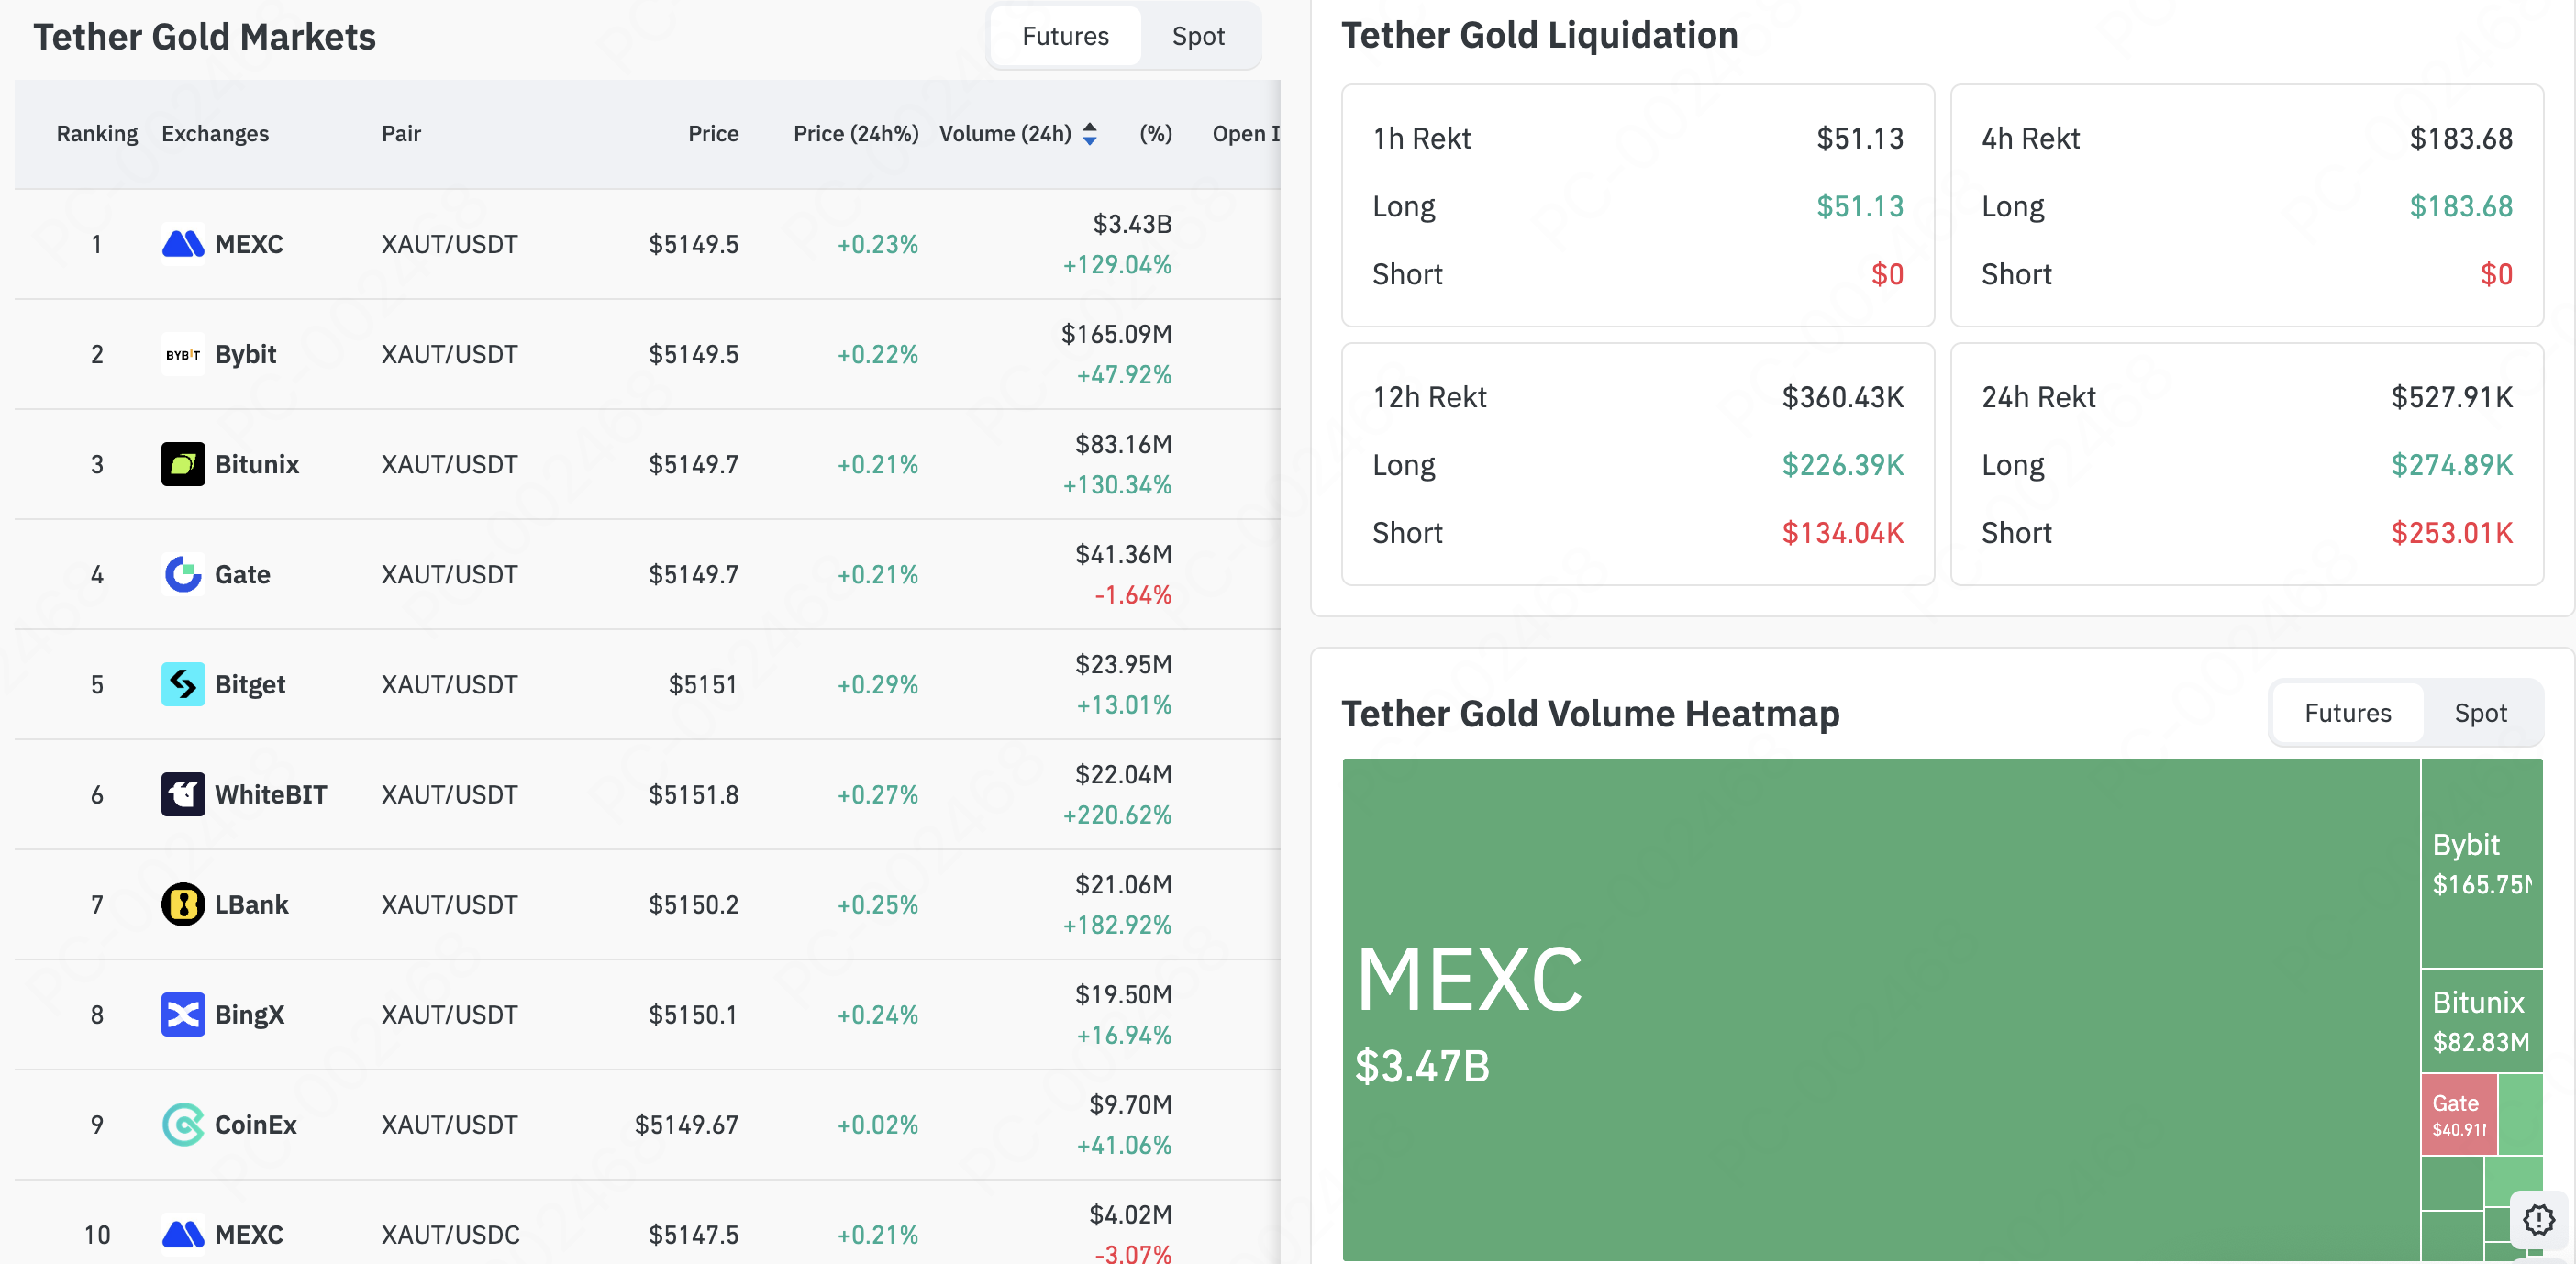The height and width of the screenshot is (1264, 2576).
Task: Select the Bitget exchange logo
Action: pos(183,684)
